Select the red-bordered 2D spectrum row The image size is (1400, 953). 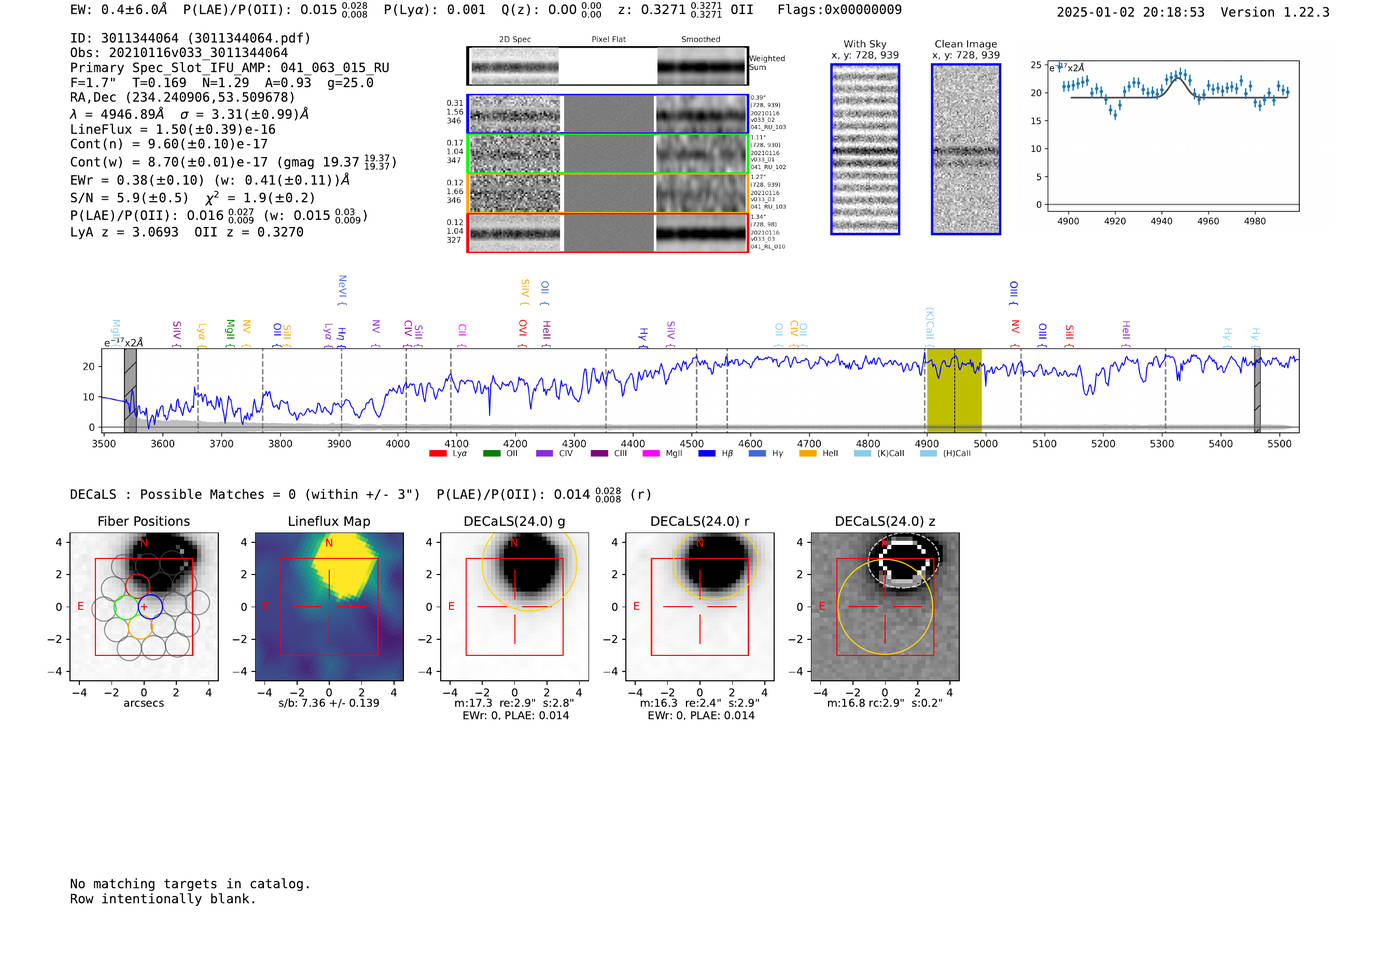[608, 232]
